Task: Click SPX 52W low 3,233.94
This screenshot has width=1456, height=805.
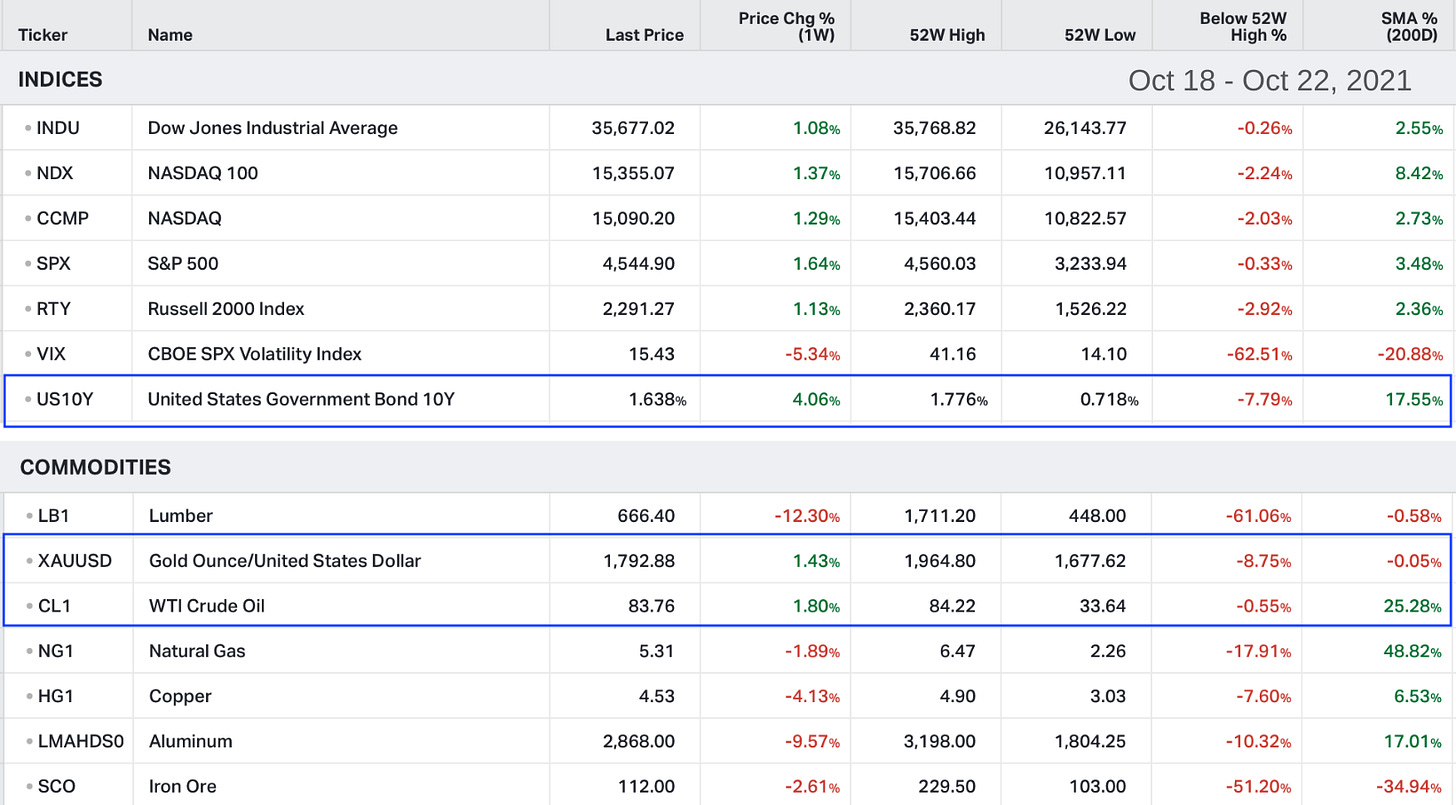Action: pyautogui.click(x=1090, y=263)
